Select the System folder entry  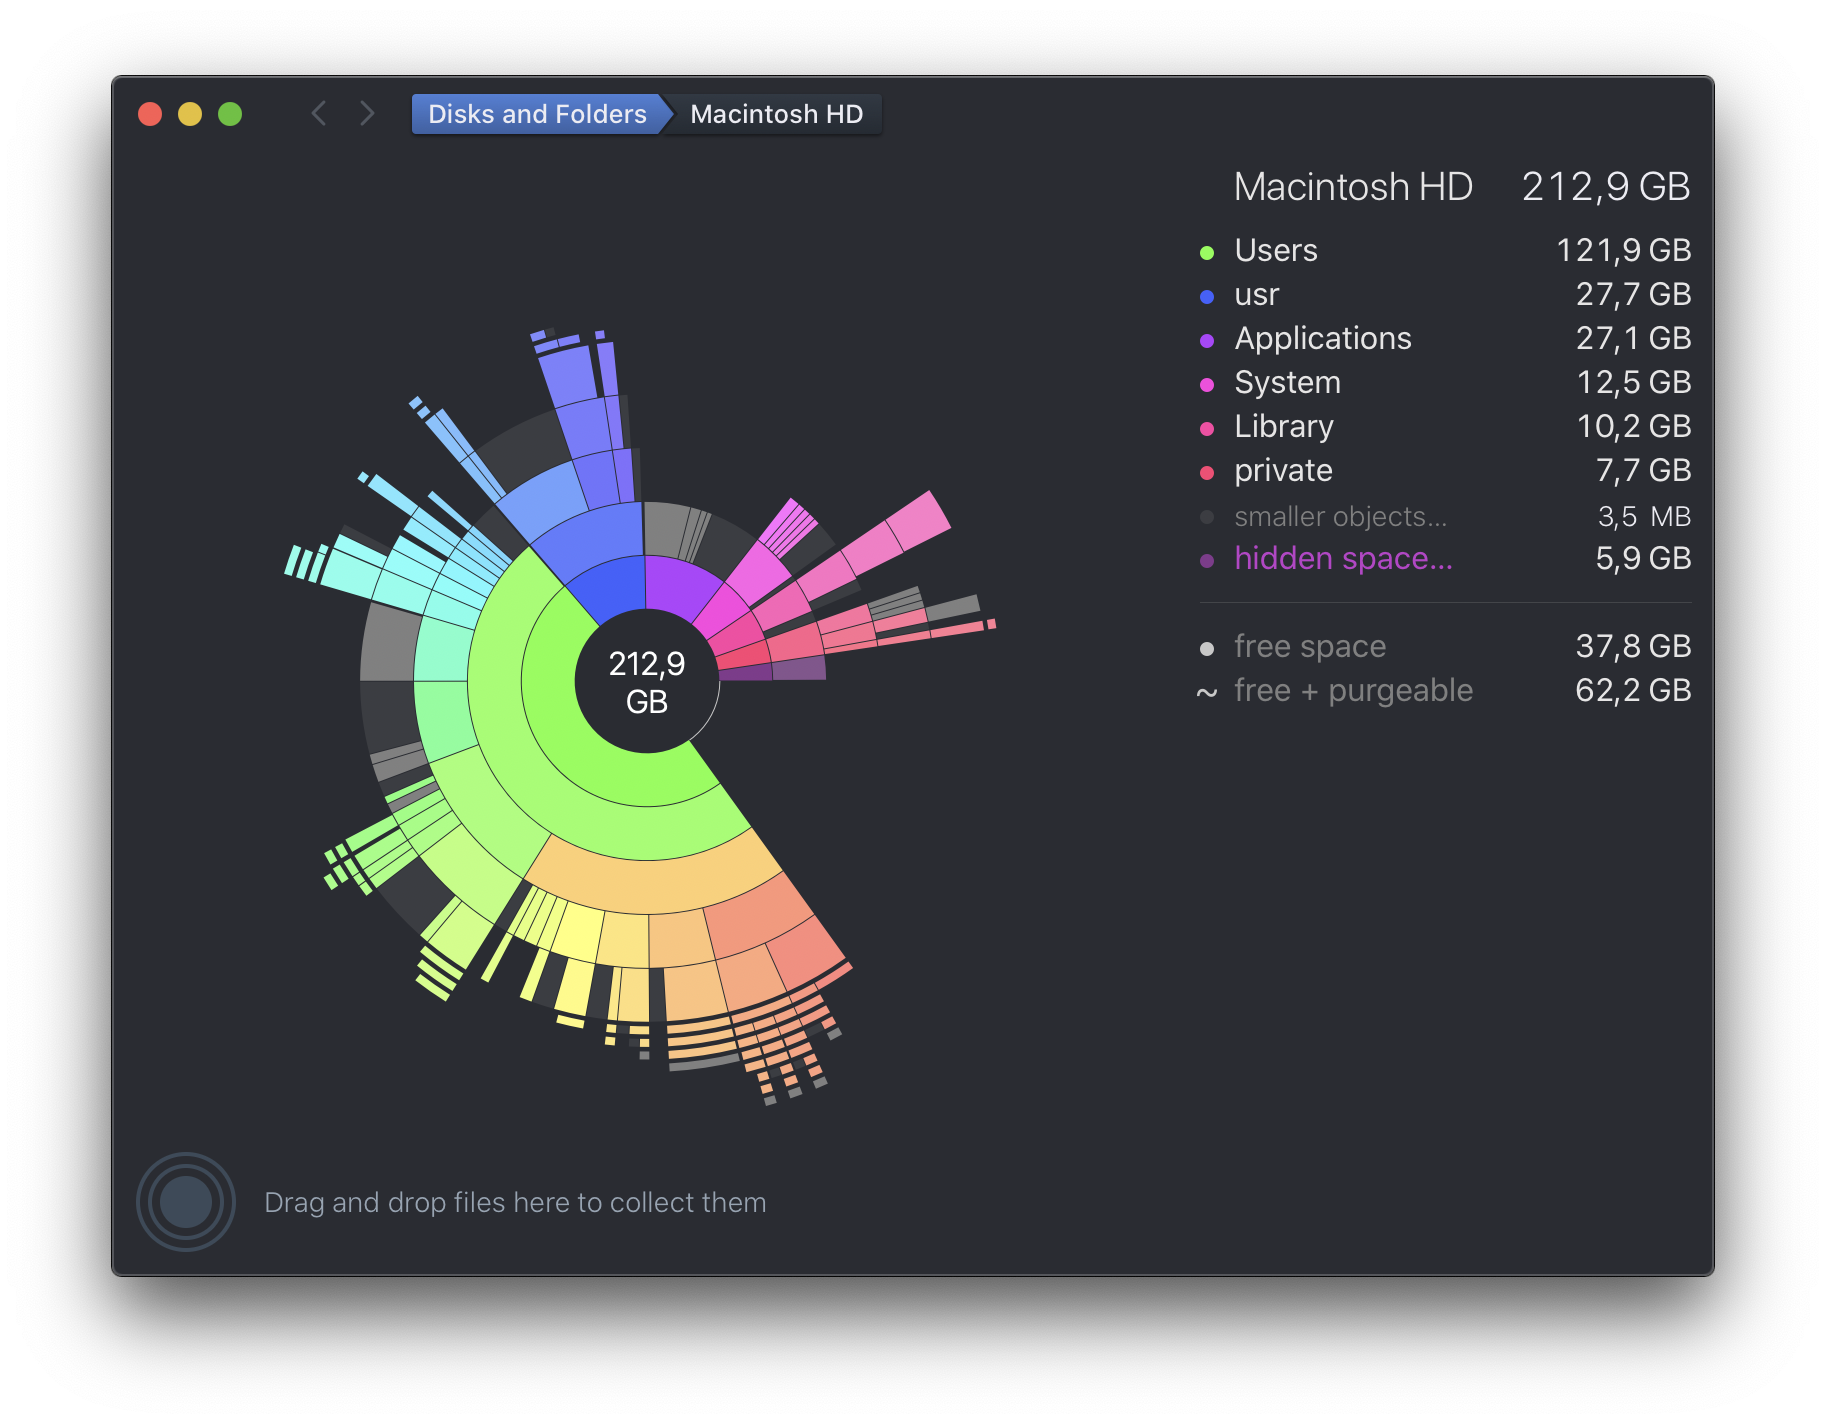point(1445,382)
